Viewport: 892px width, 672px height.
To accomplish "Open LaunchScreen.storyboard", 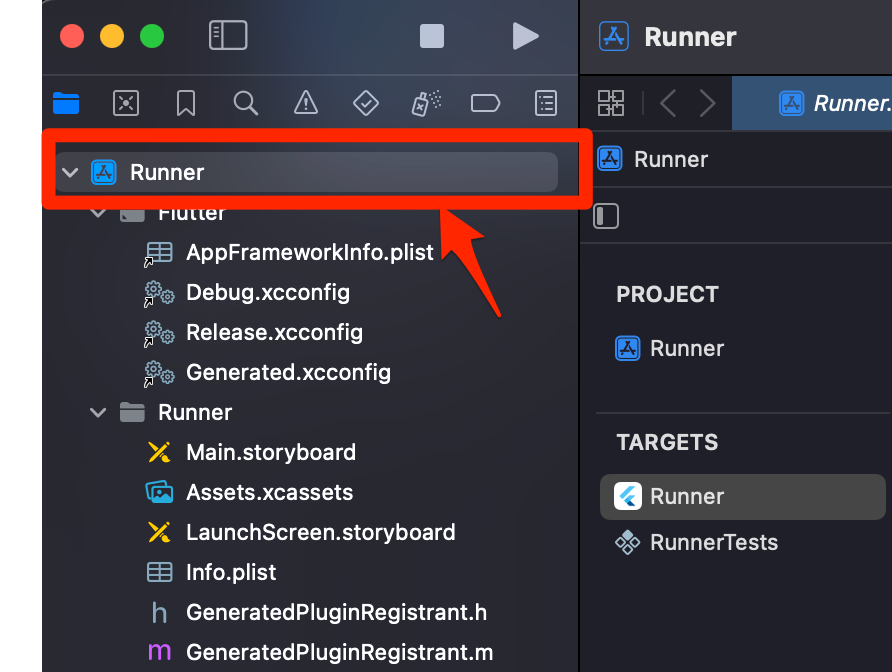I will tap(320, 533).
